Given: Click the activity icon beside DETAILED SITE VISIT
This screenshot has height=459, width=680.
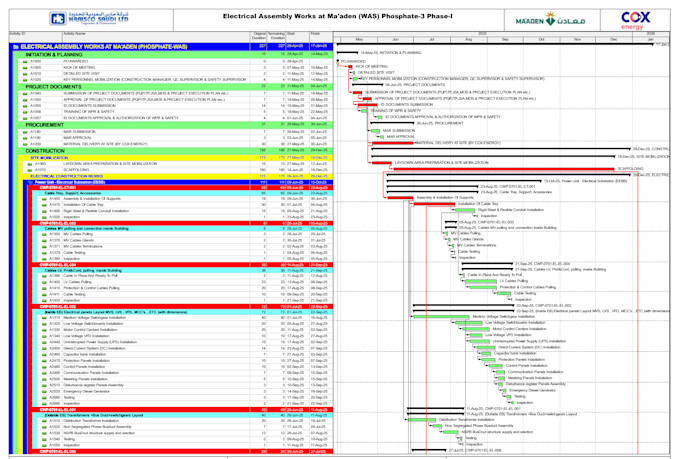Looking at the screenshot, I should point(25,74).
